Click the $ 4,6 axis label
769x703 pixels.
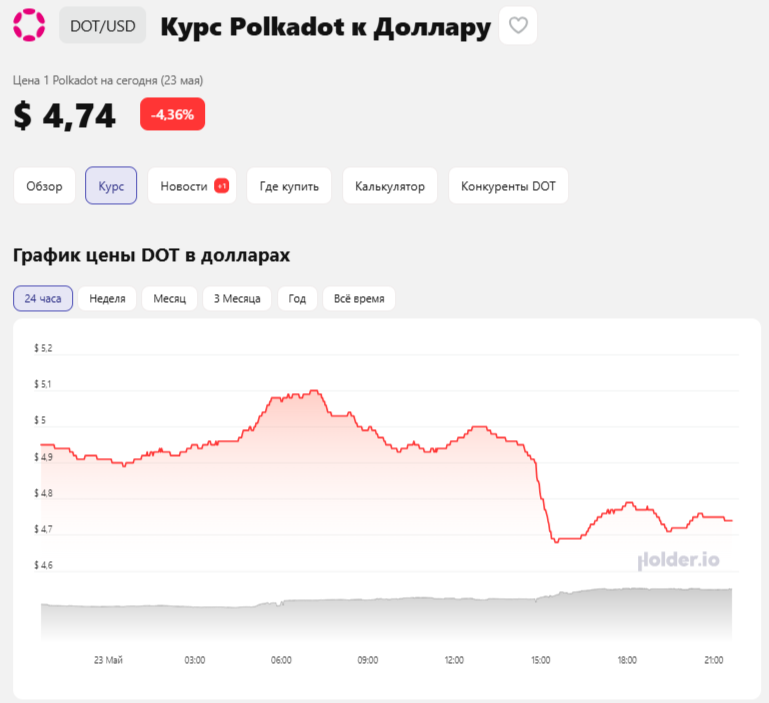click(43, 565)
